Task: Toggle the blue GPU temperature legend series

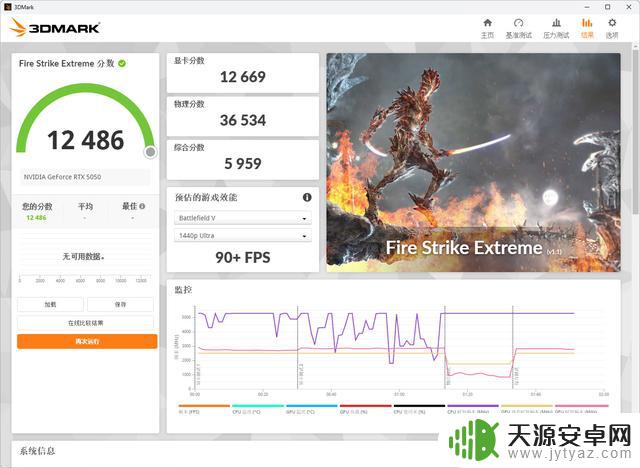Action: click(x=312, y=409)
